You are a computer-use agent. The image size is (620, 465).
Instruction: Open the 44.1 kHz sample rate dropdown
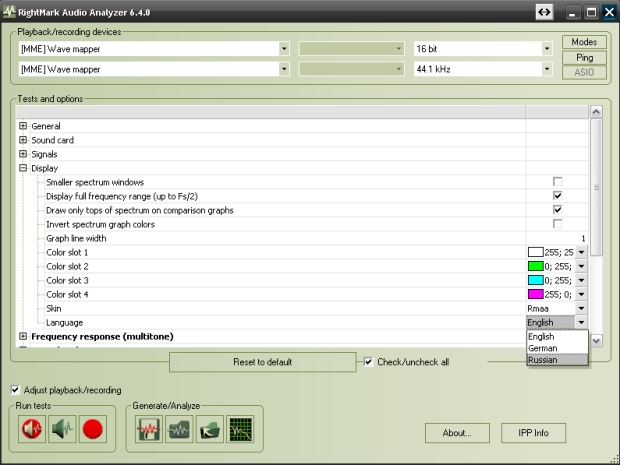(547, 69)
